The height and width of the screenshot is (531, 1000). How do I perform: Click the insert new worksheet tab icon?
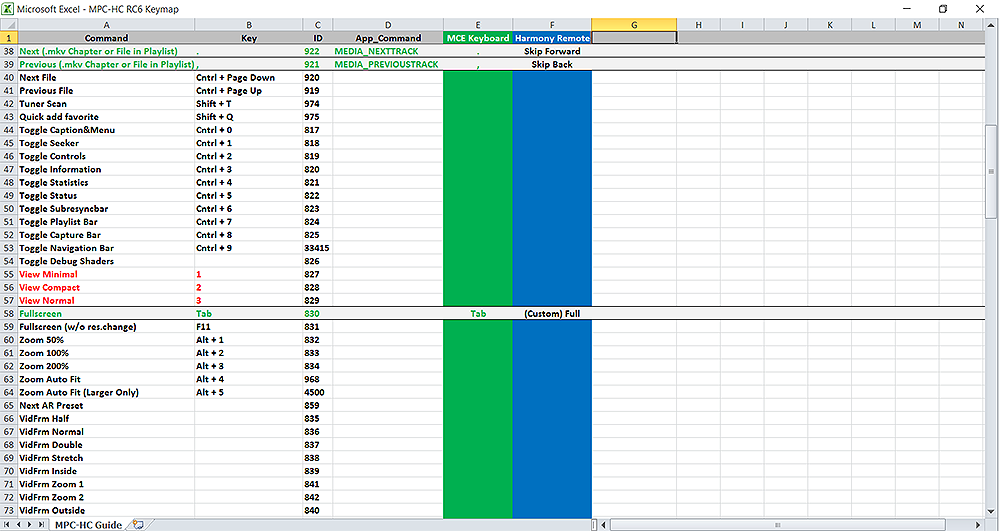138,525
